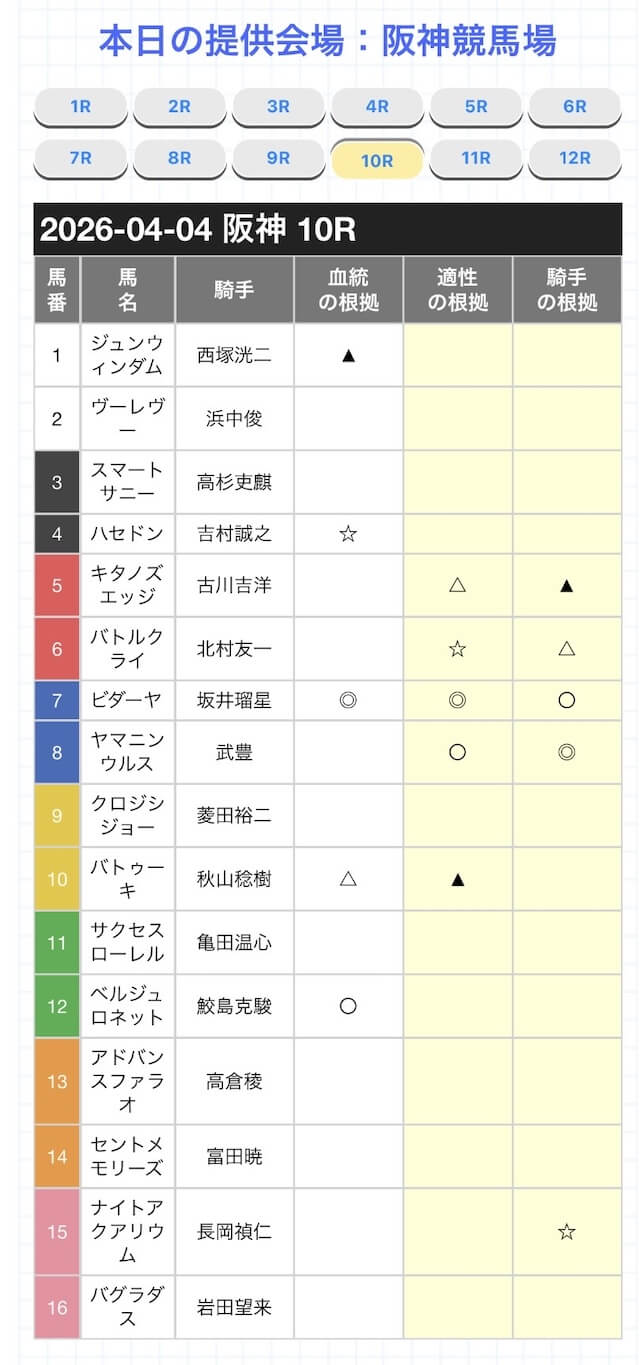Click the 血統の根拠 column header
This screenshot has height=1365, width=640.
[348, 290]
